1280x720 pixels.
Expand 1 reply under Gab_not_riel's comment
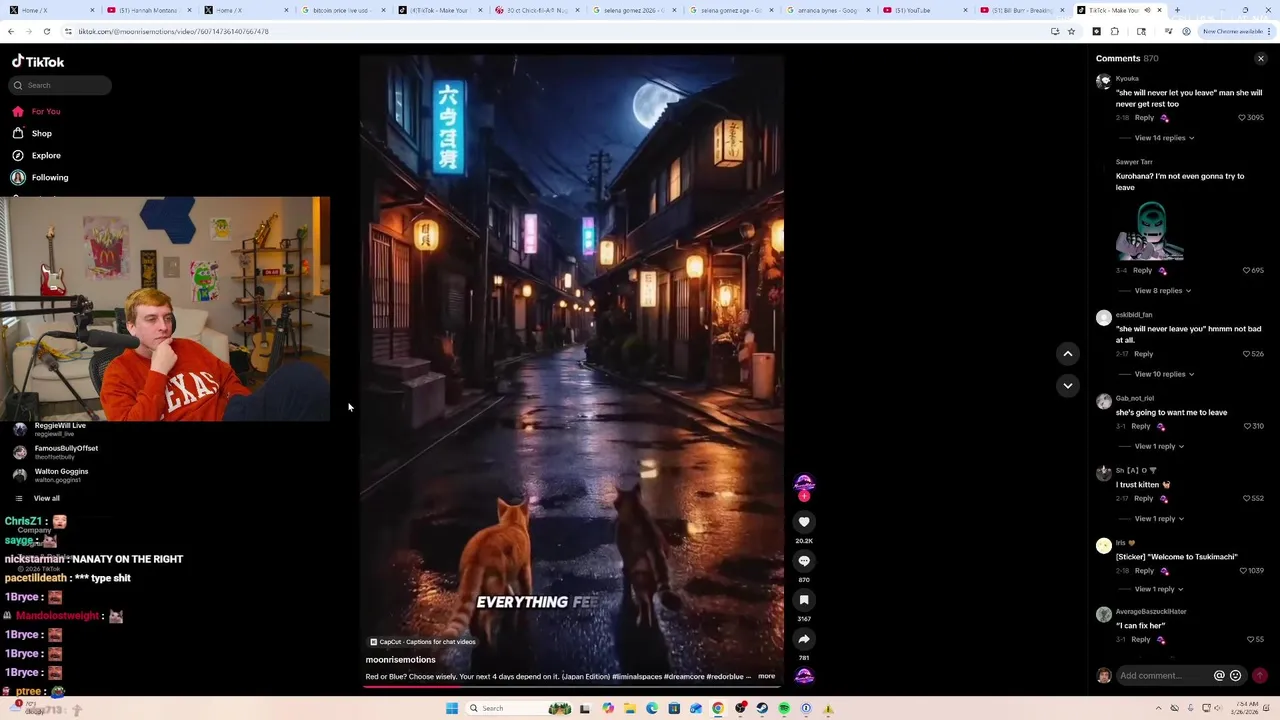[x=1159, y=446]
